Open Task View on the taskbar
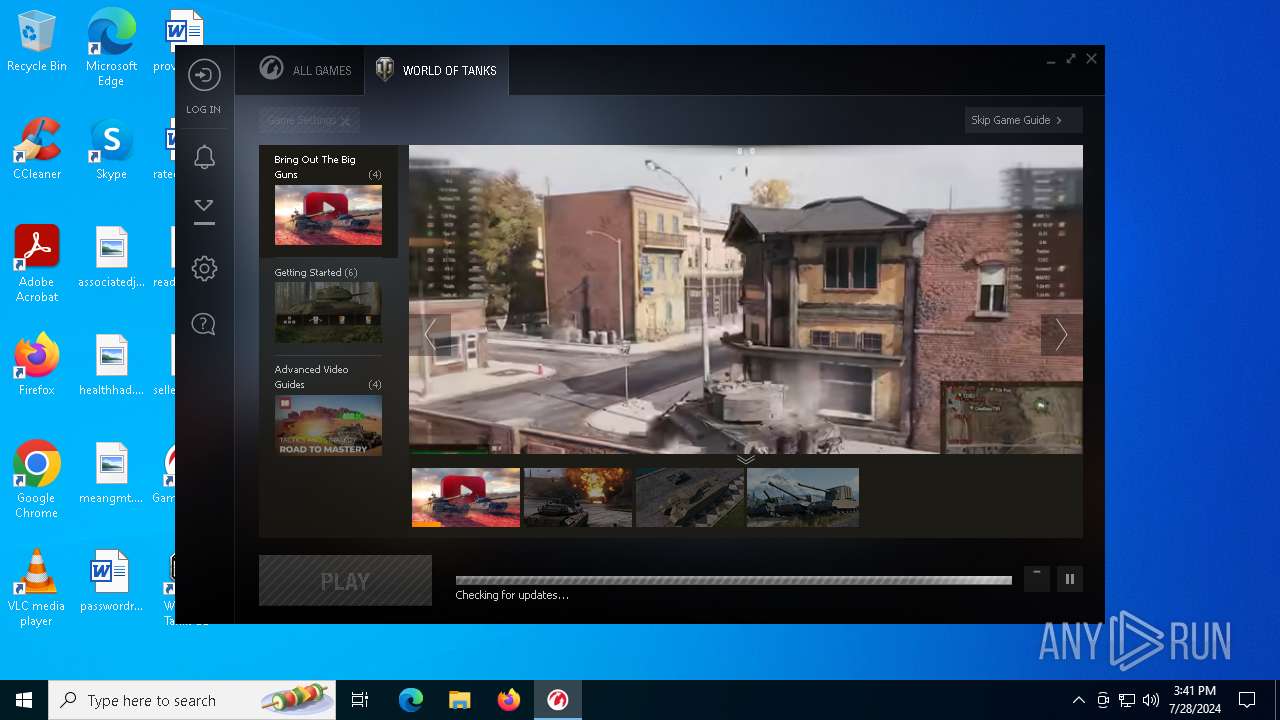Viewport: 1280px width, 720px height. pos(360,700)
